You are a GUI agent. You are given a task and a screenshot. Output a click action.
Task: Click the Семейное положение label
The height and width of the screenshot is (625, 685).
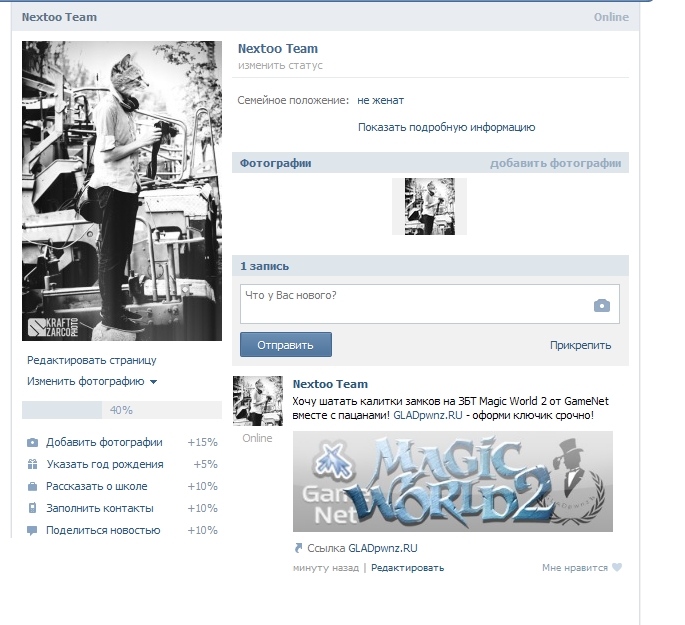293,100
